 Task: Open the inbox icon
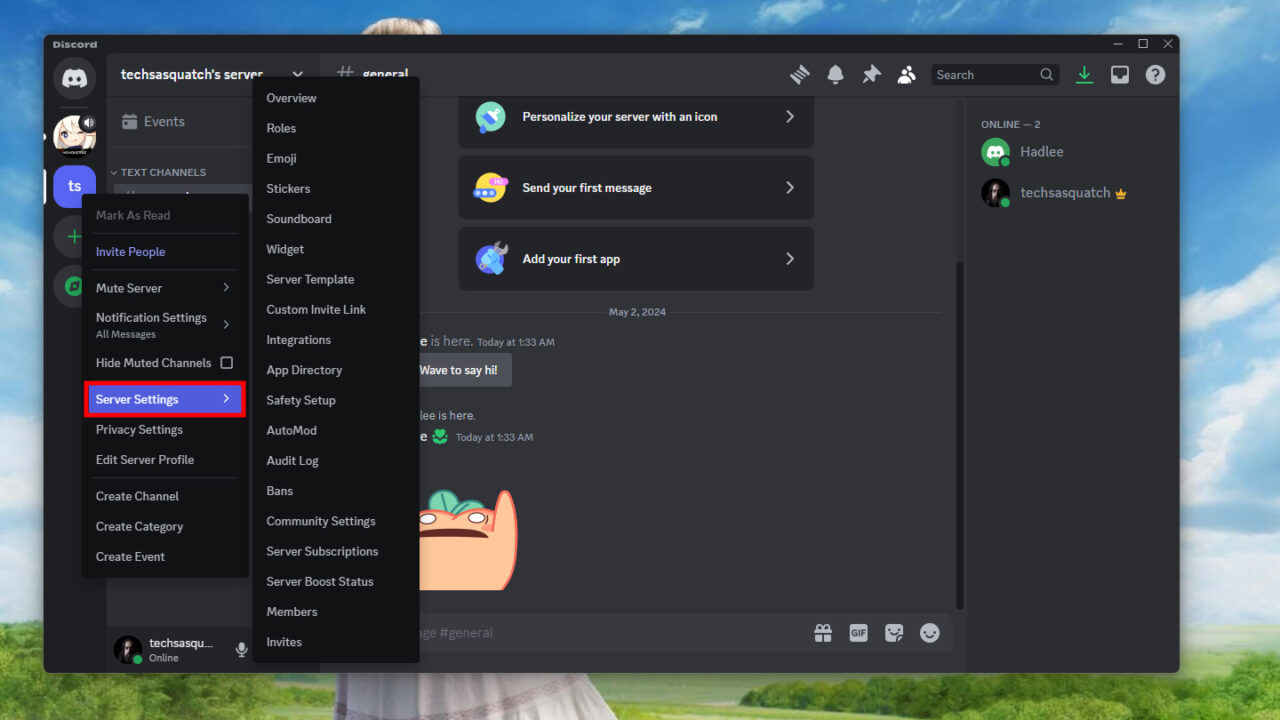1119,74
